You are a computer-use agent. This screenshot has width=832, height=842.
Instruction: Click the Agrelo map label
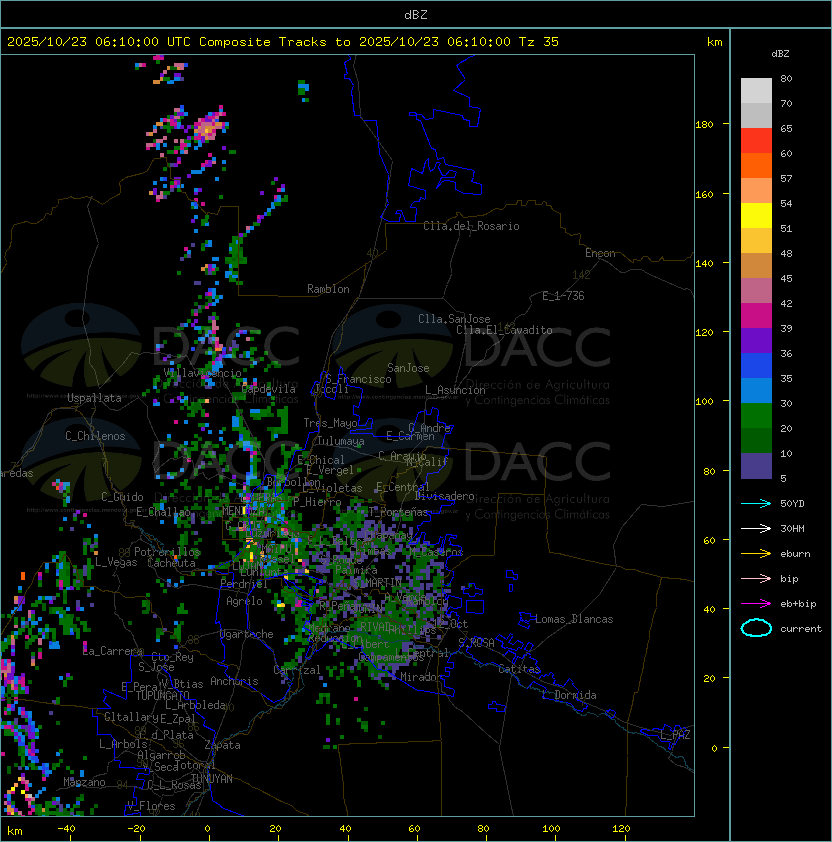click(x=244, y=601)
